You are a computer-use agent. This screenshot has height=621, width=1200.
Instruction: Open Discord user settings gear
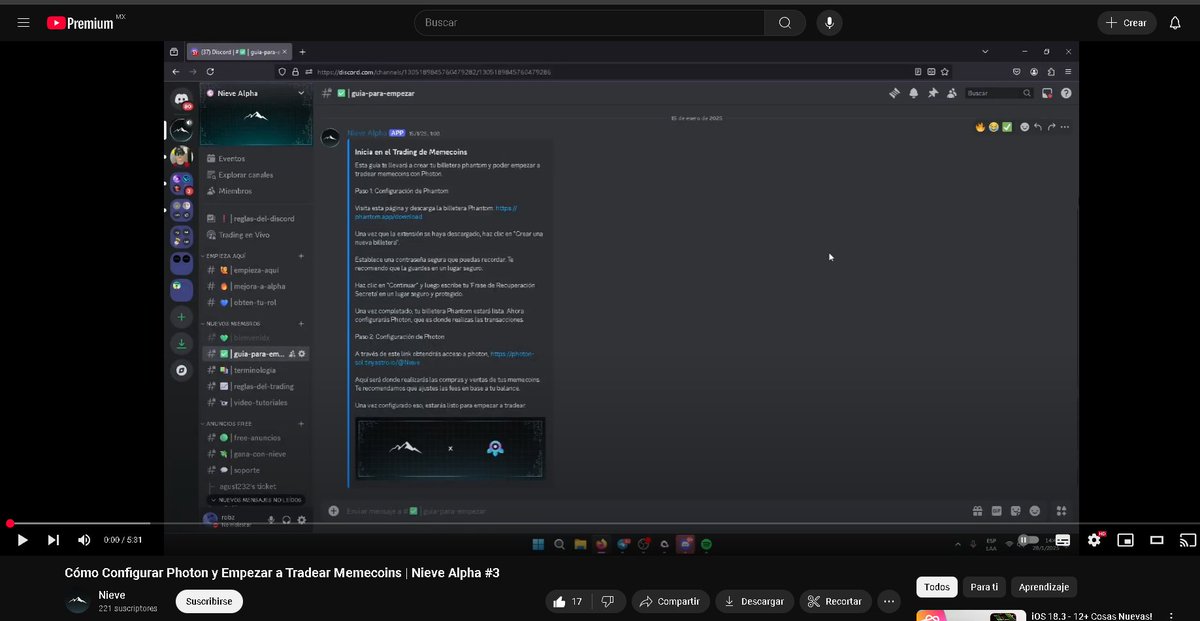(302, 519)
